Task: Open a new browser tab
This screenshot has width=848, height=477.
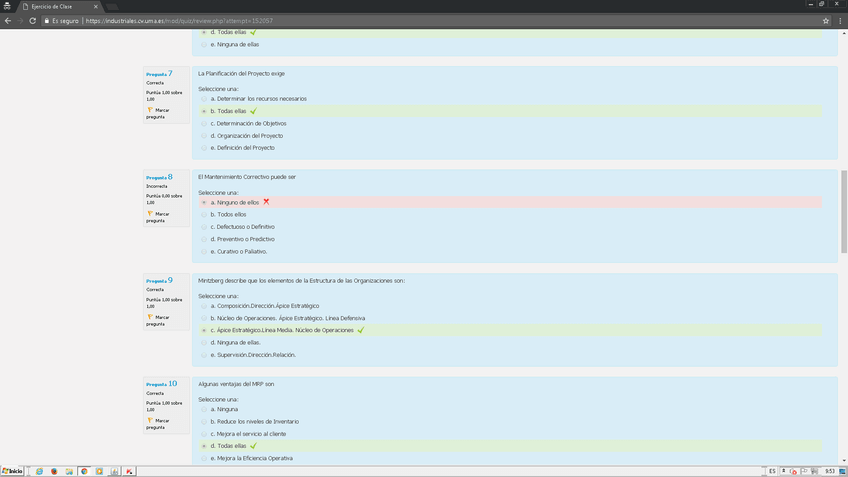Action: (x=112, y=6)
